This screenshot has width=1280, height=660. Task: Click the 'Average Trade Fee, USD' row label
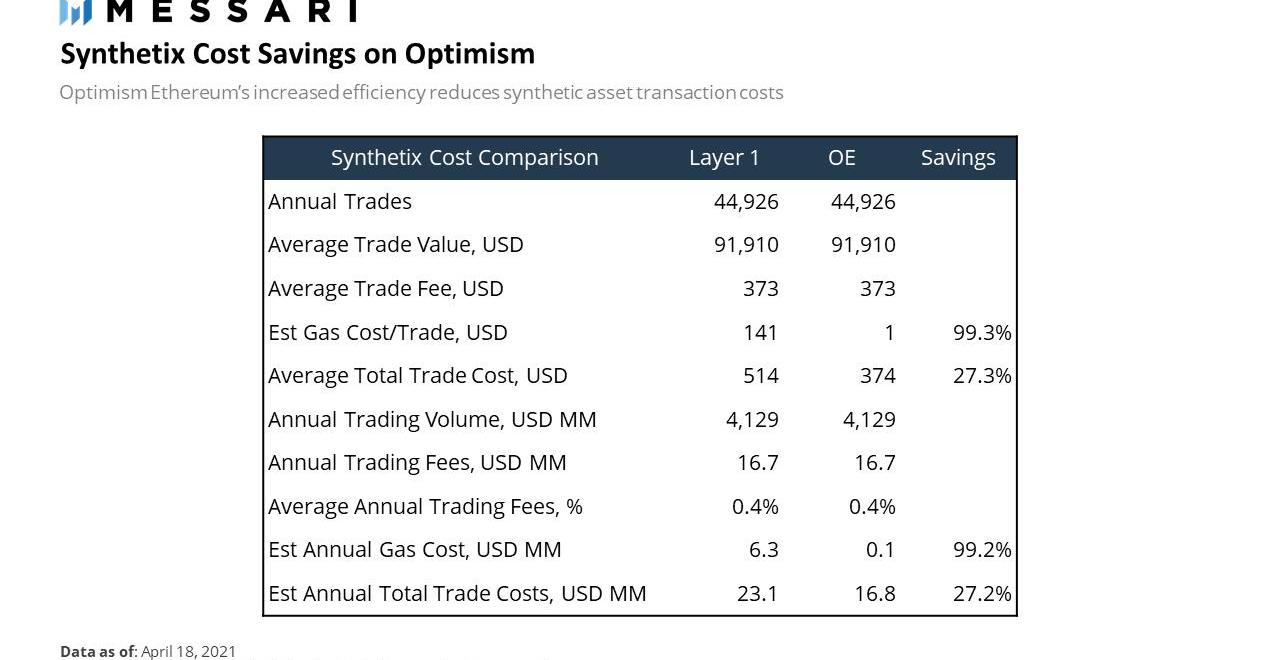coord(385,289)
